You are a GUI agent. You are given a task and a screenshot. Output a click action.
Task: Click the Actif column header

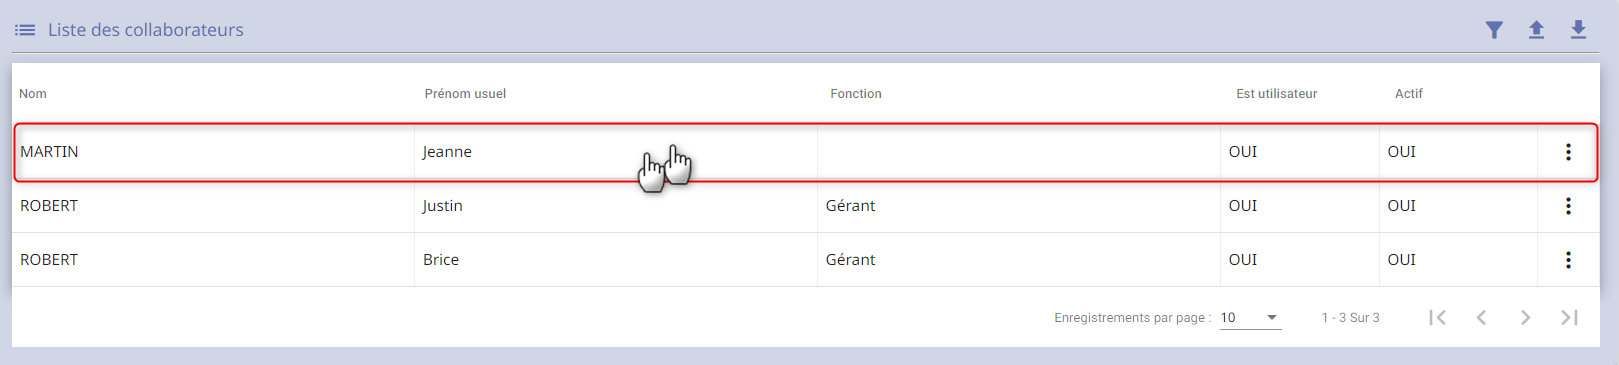tap(1408, 94)
